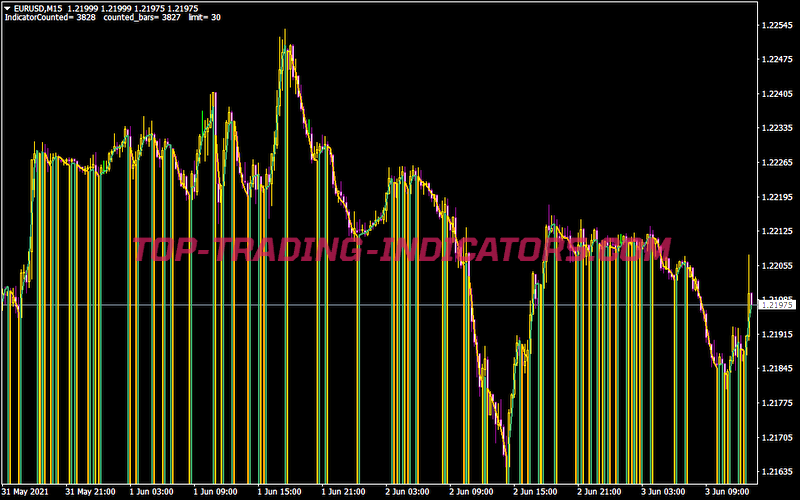Select the 1.21635 bottom price label
The image size is (800, 500).
point(777,472)
